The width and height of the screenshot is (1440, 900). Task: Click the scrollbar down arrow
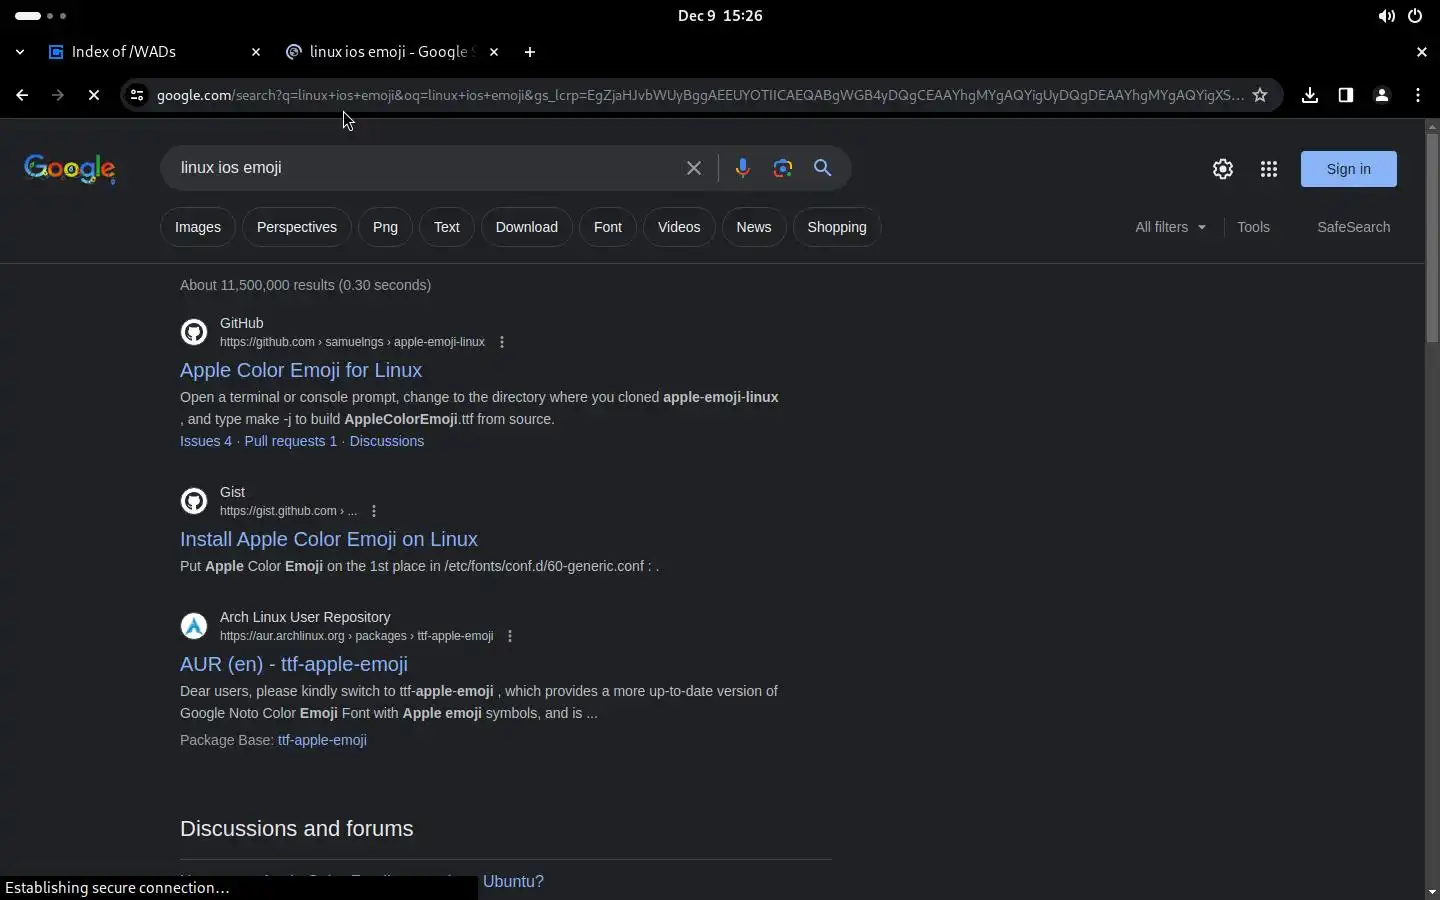[x=1432, y=891]
